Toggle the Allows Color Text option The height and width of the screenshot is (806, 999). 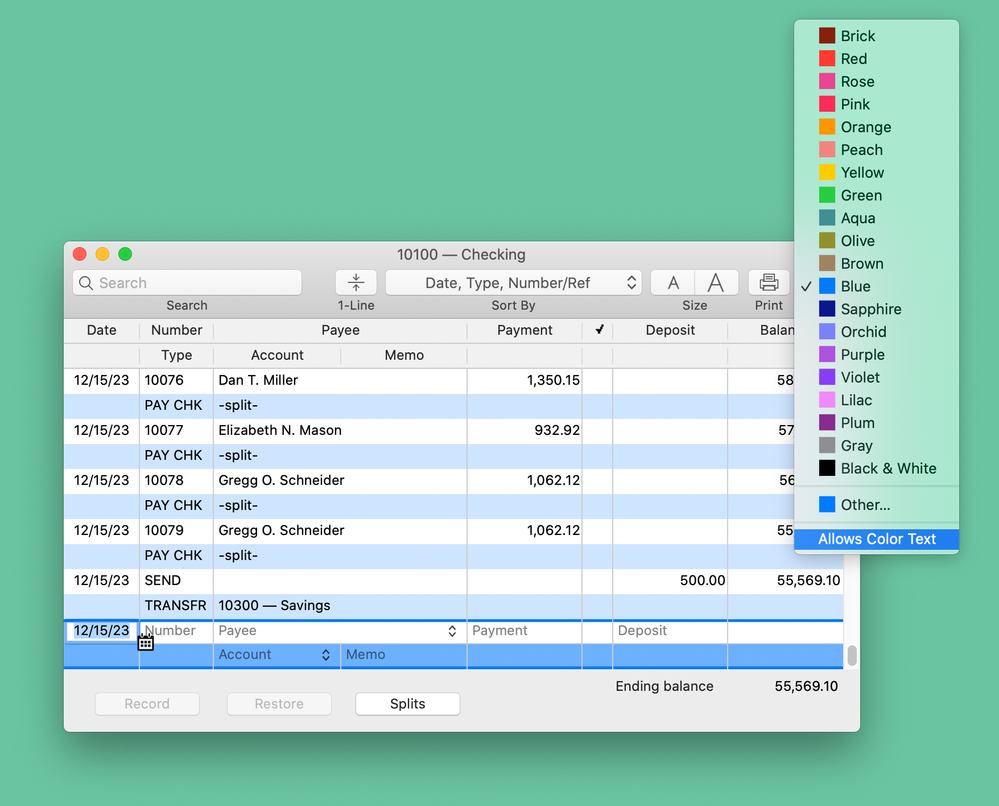point(876,539)
